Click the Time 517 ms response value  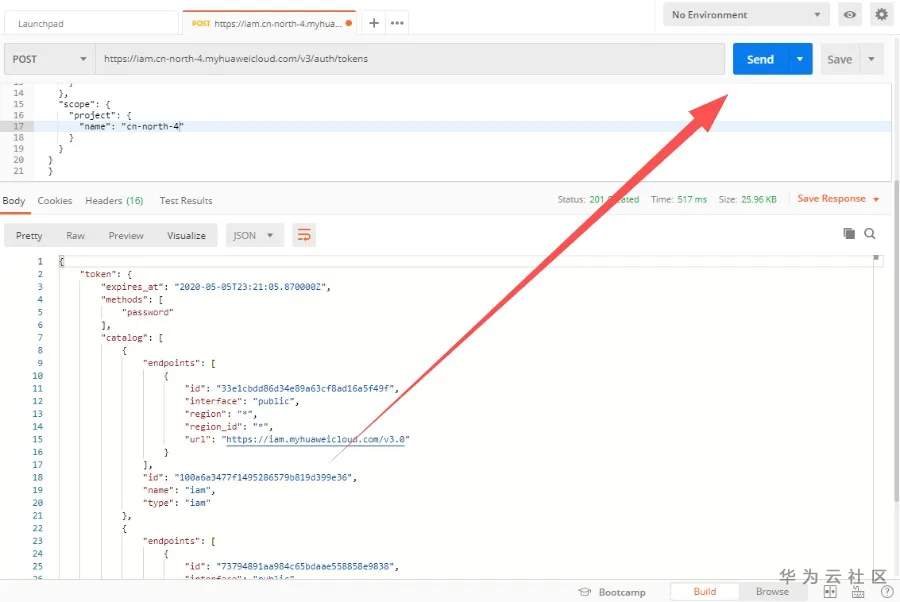coord(692,200)
